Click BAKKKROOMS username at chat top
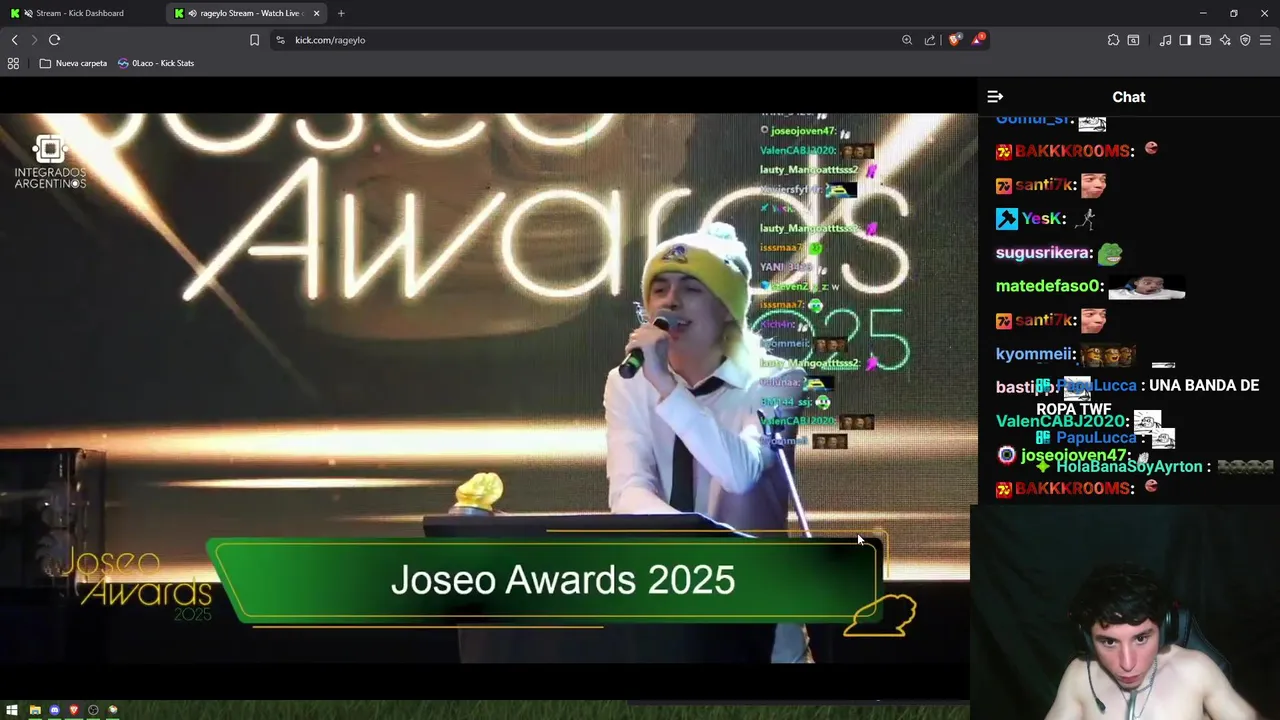 (1074, 151)
